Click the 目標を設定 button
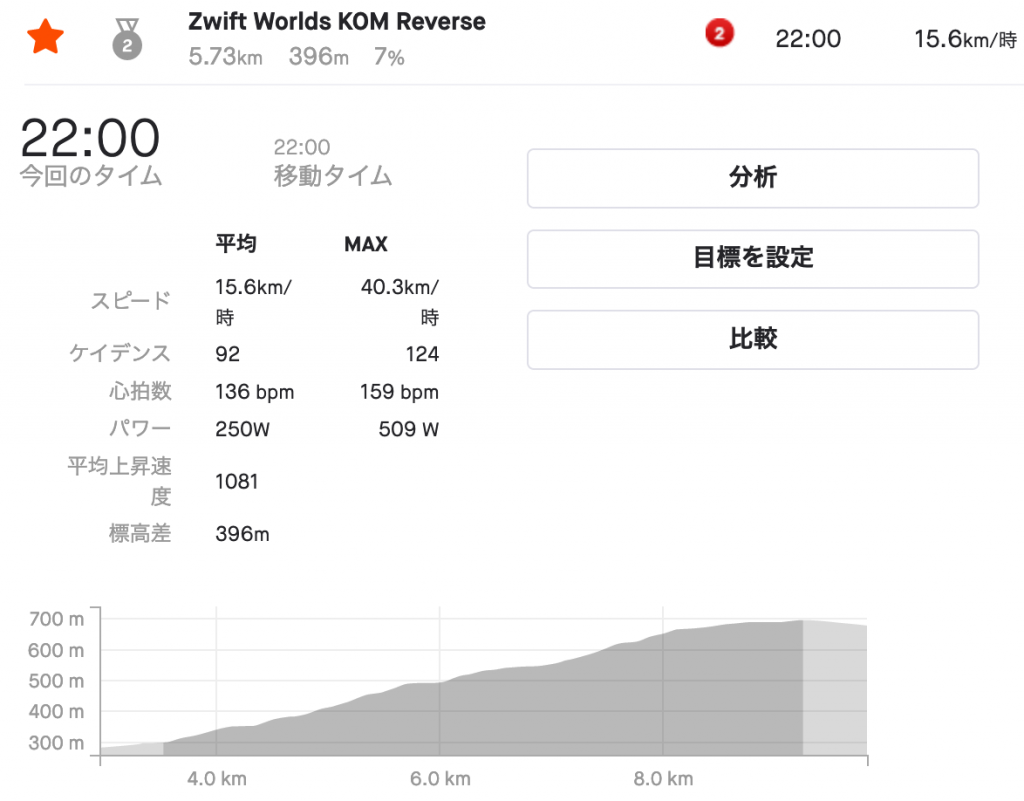1024x801 pixels. click(x=753, y=259)
